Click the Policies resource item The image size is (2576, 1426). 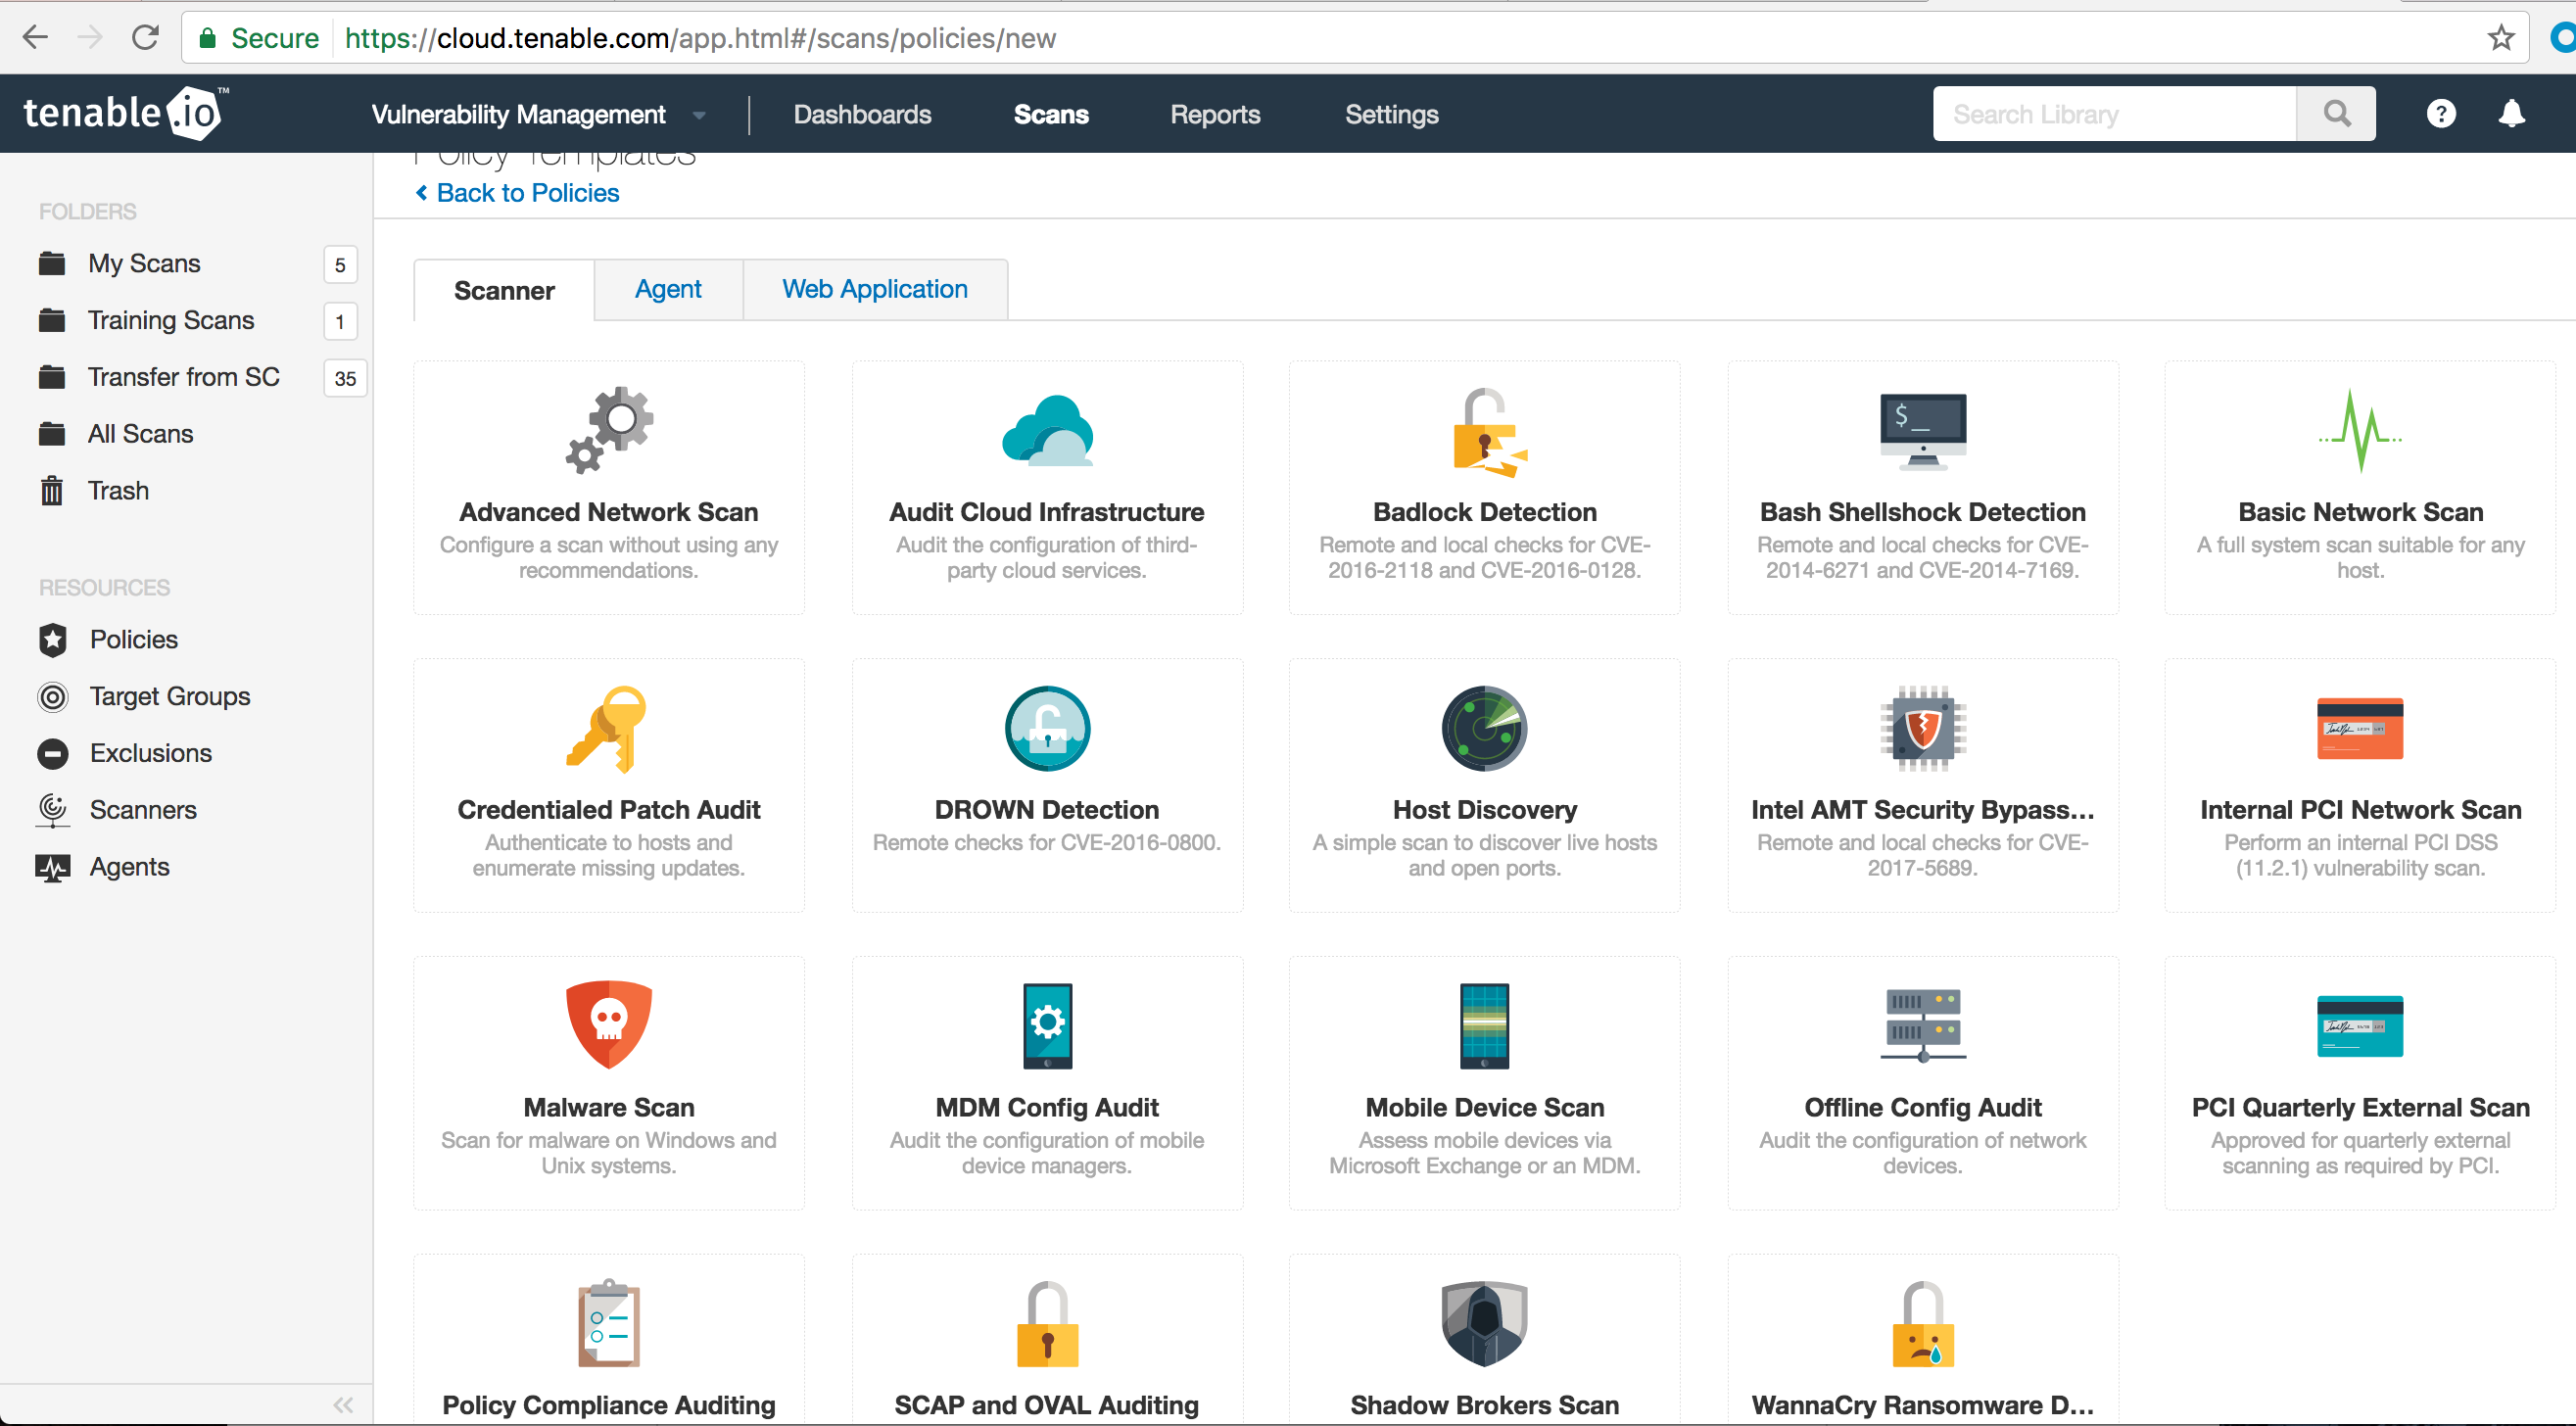tap(133, 640)
